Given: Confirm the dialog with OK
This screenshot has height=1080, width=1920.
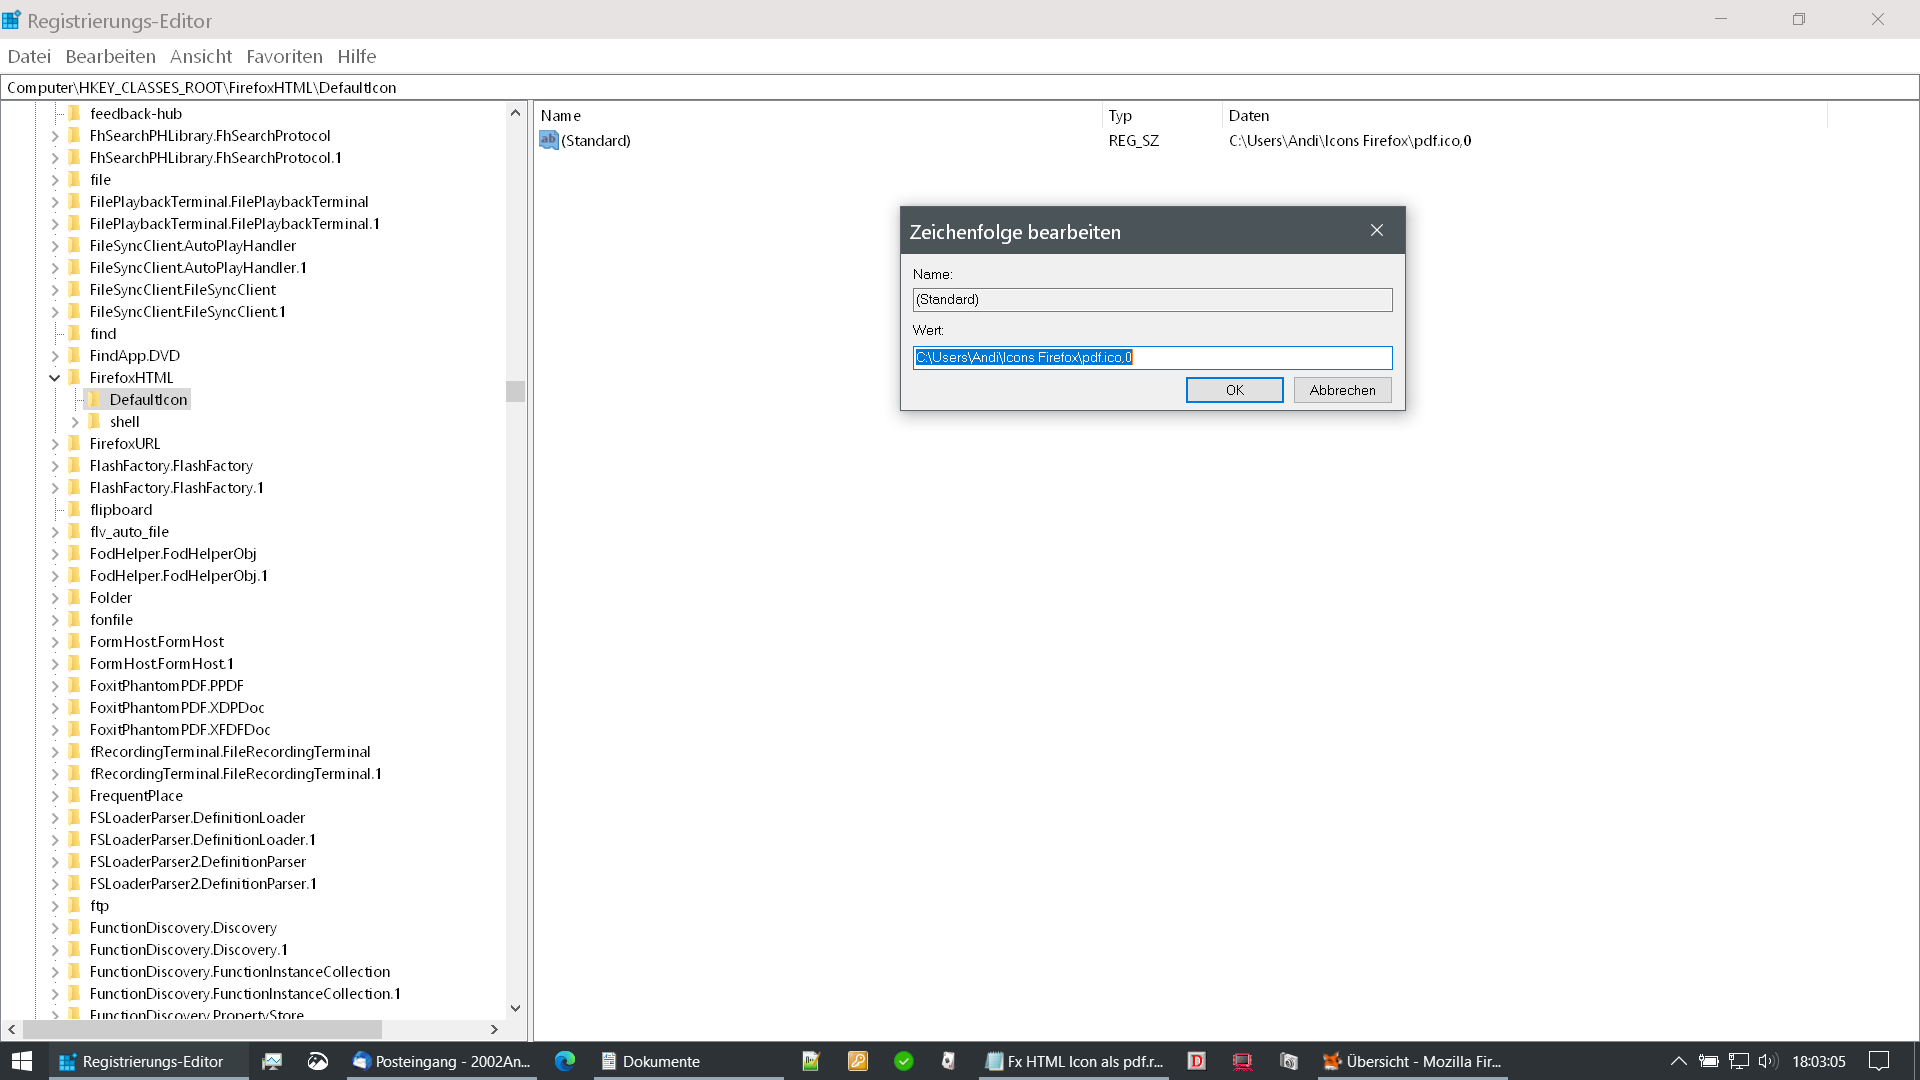Looking at the screenshot, I should (x=1234, y=390).
